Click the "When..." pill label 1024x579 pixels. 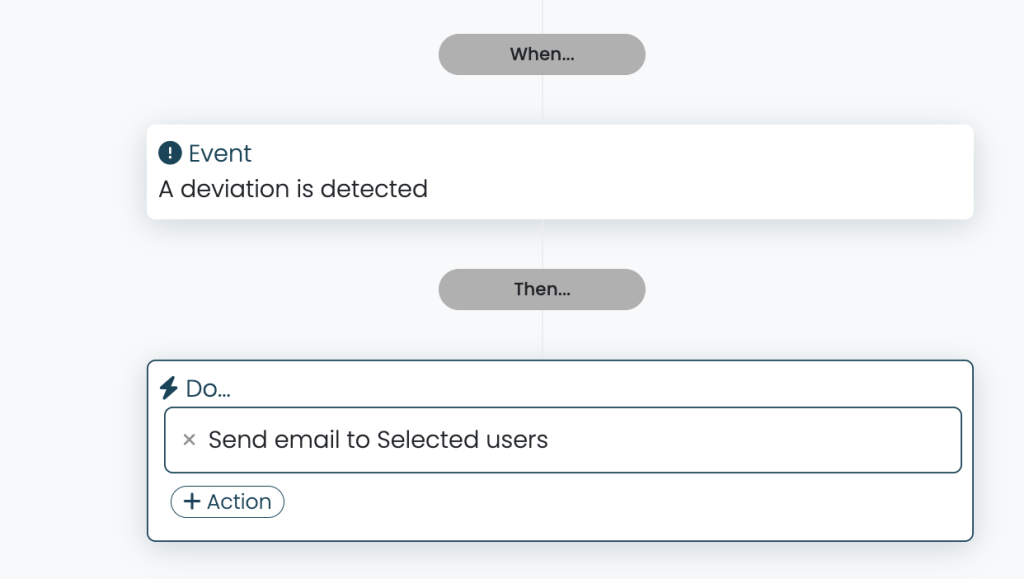542,54
